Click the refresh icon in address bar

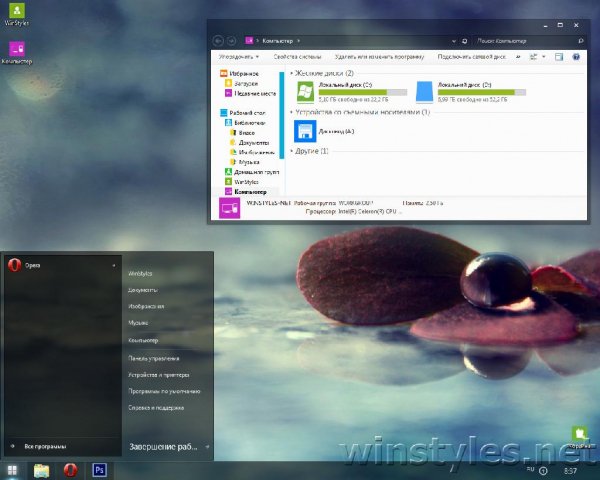[465, 41]
